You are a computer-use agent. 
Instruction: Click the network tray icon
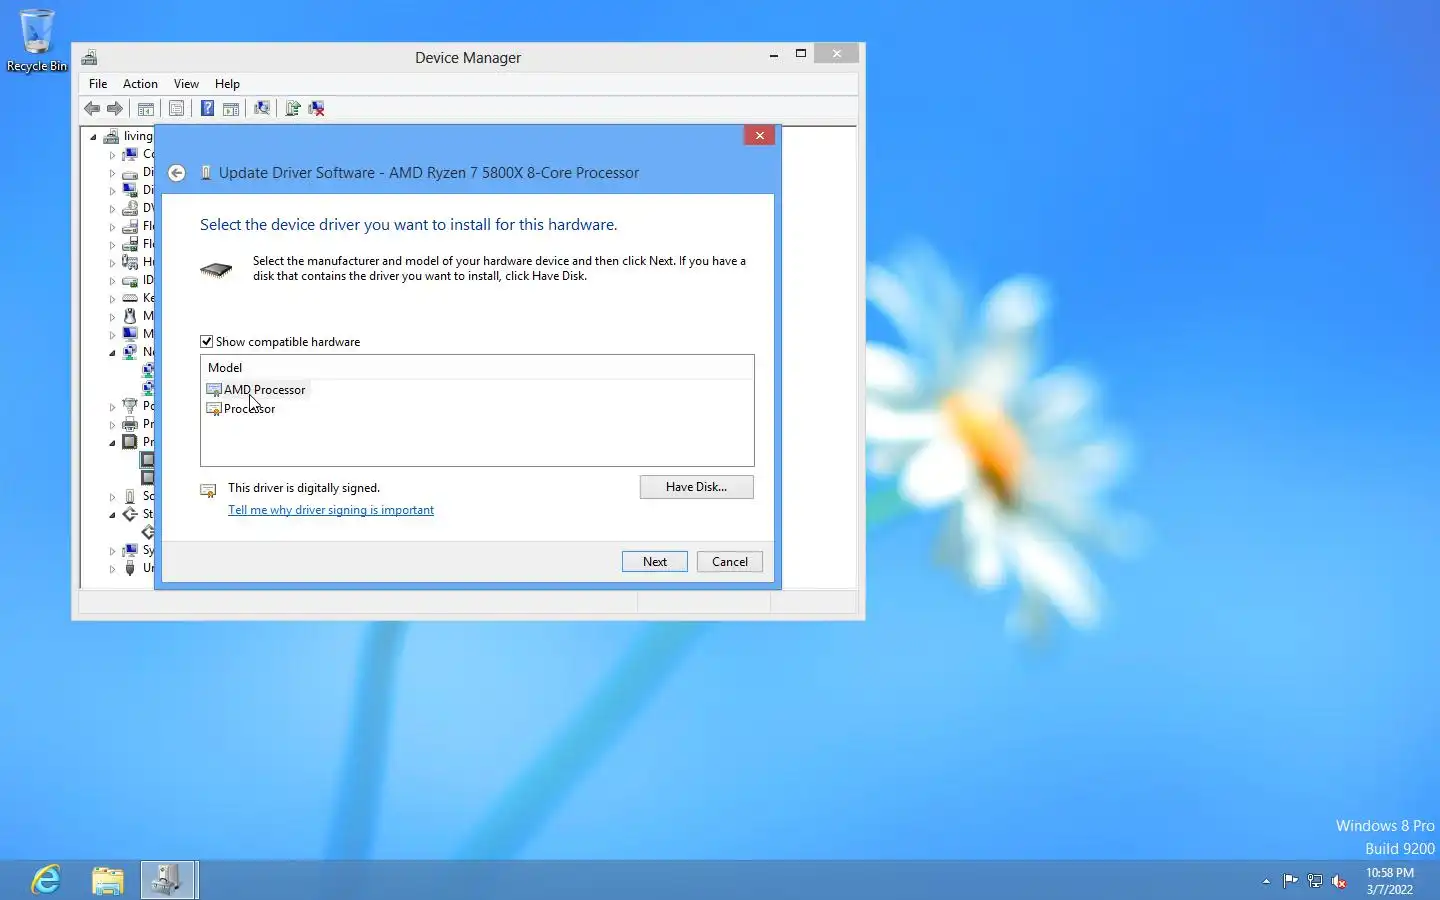1315,881
